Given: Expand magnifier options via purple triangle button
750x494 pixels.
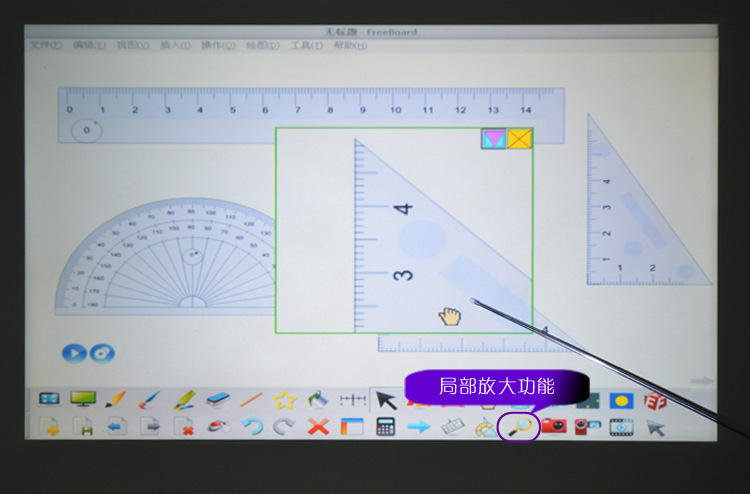Looking at the screenshot, I should [493, 139].
